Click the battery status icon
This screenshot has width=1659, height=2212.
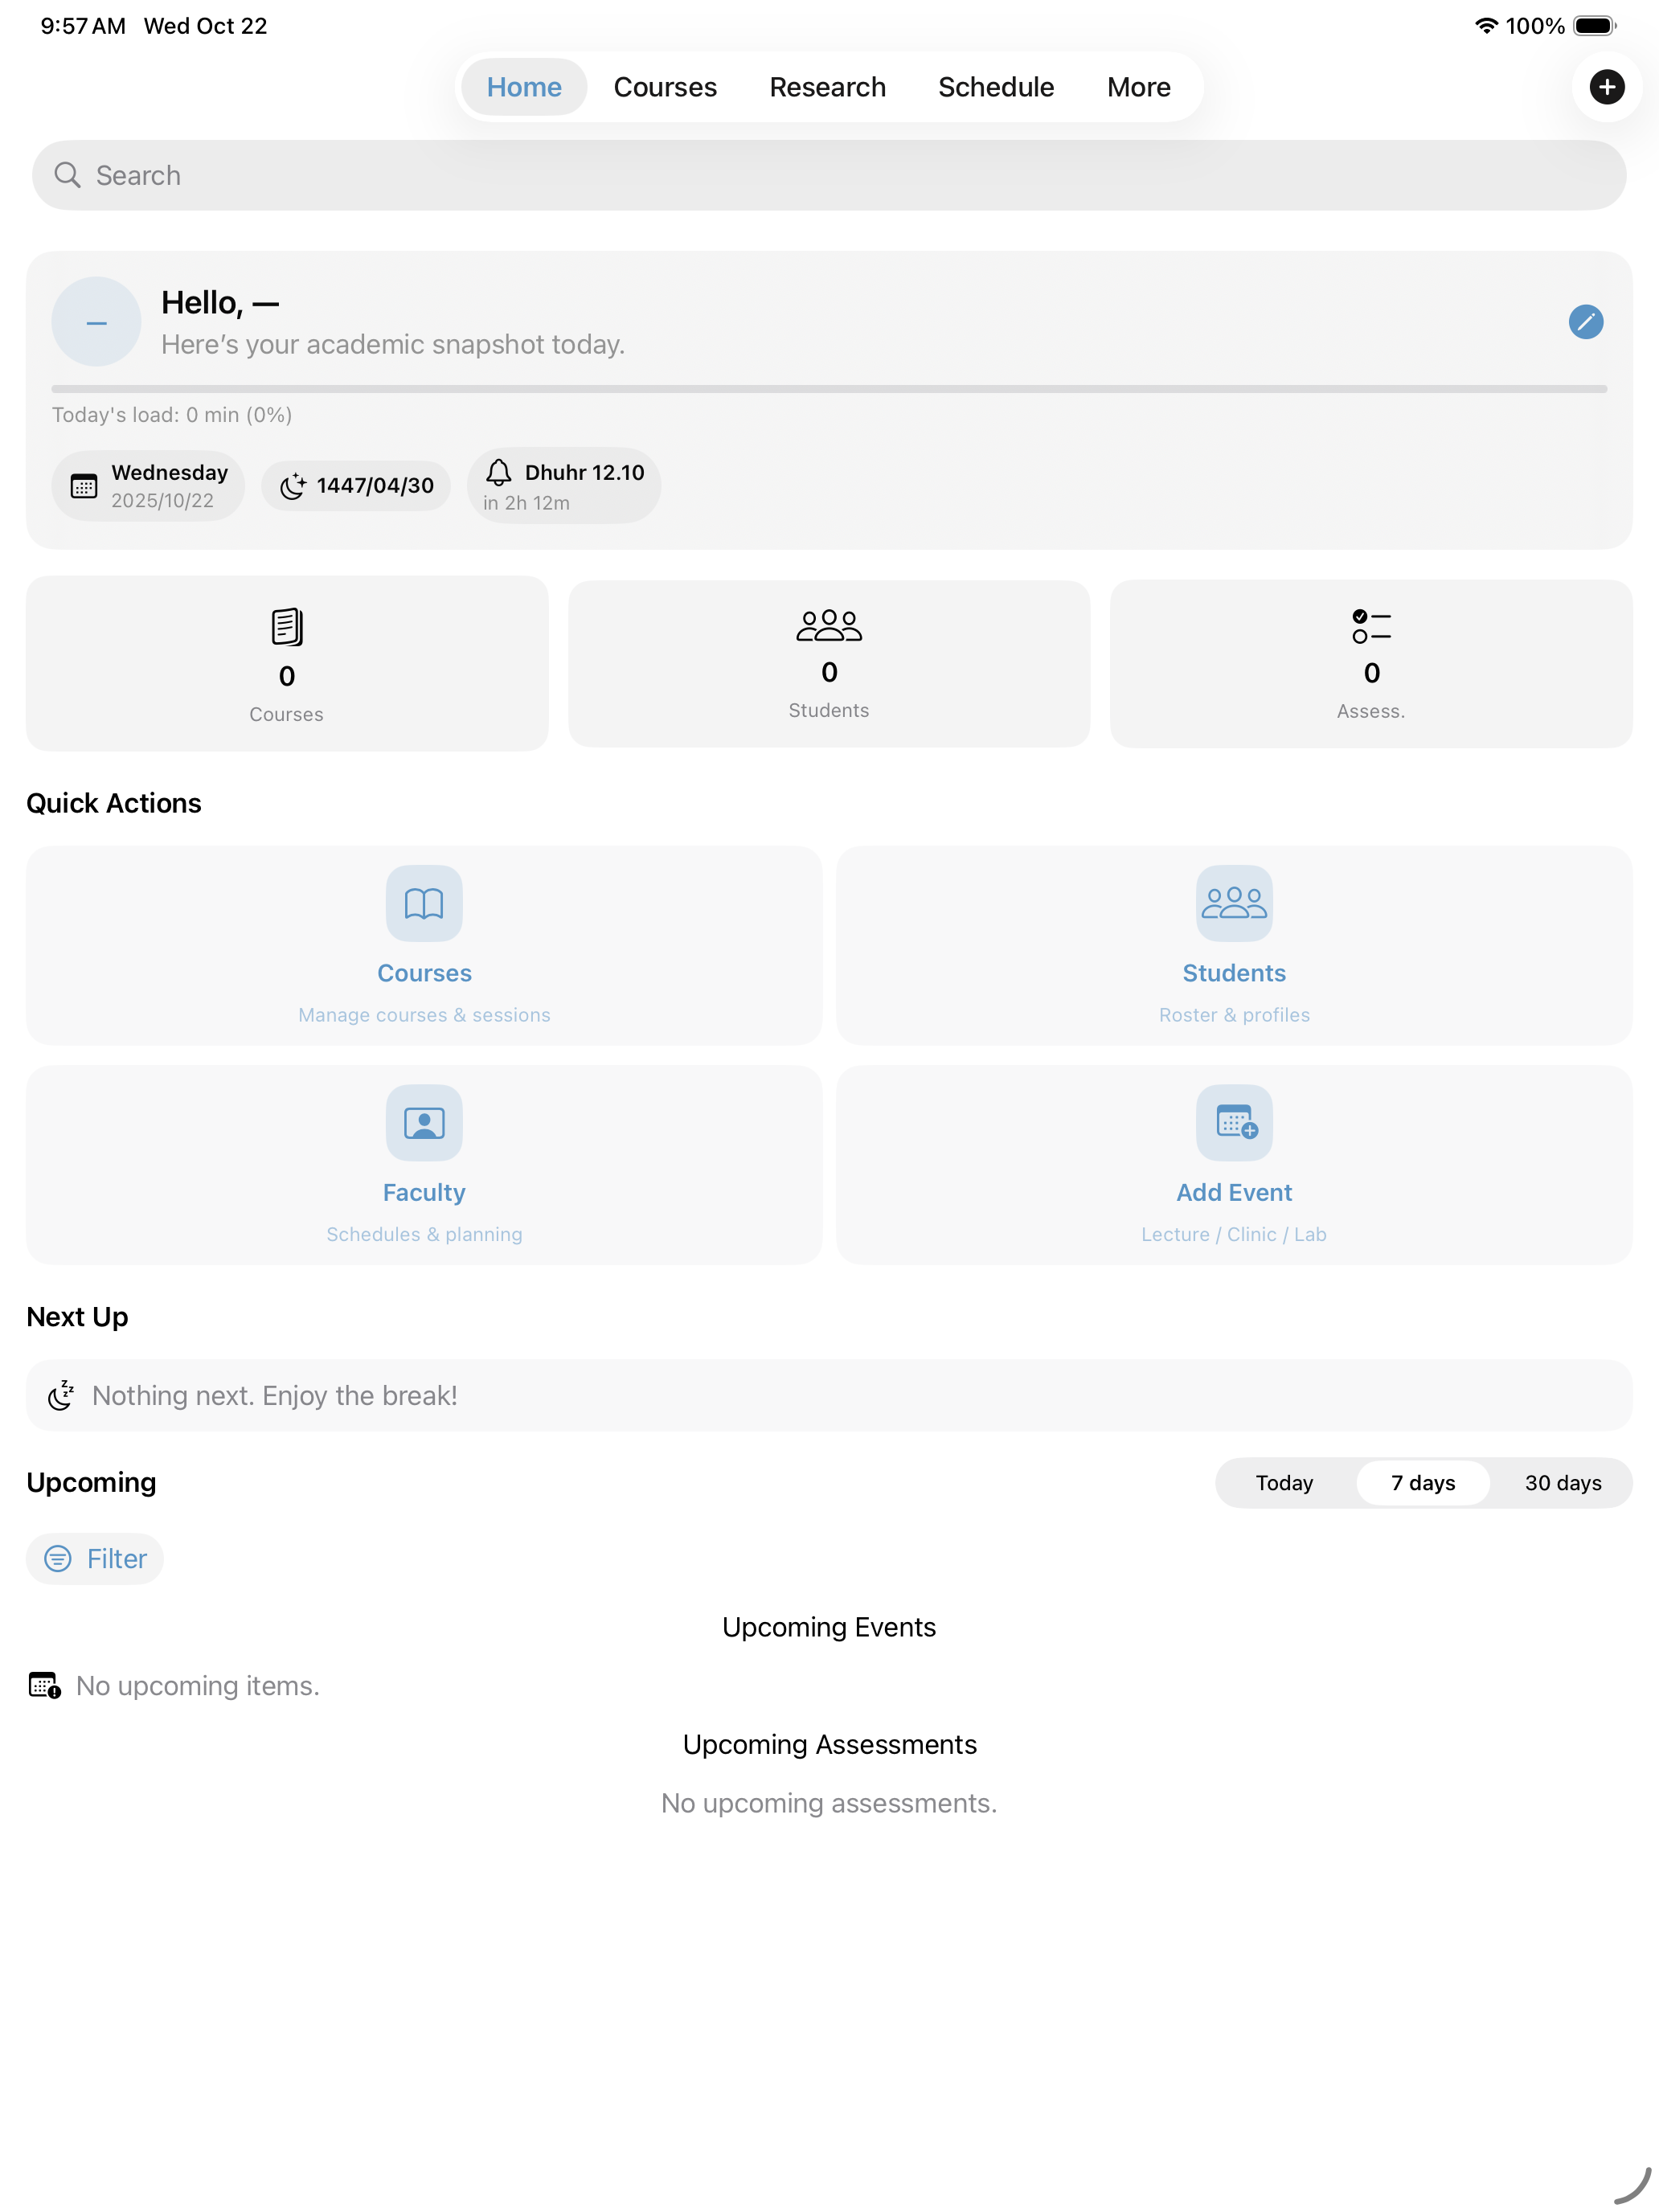(1594, 26)
